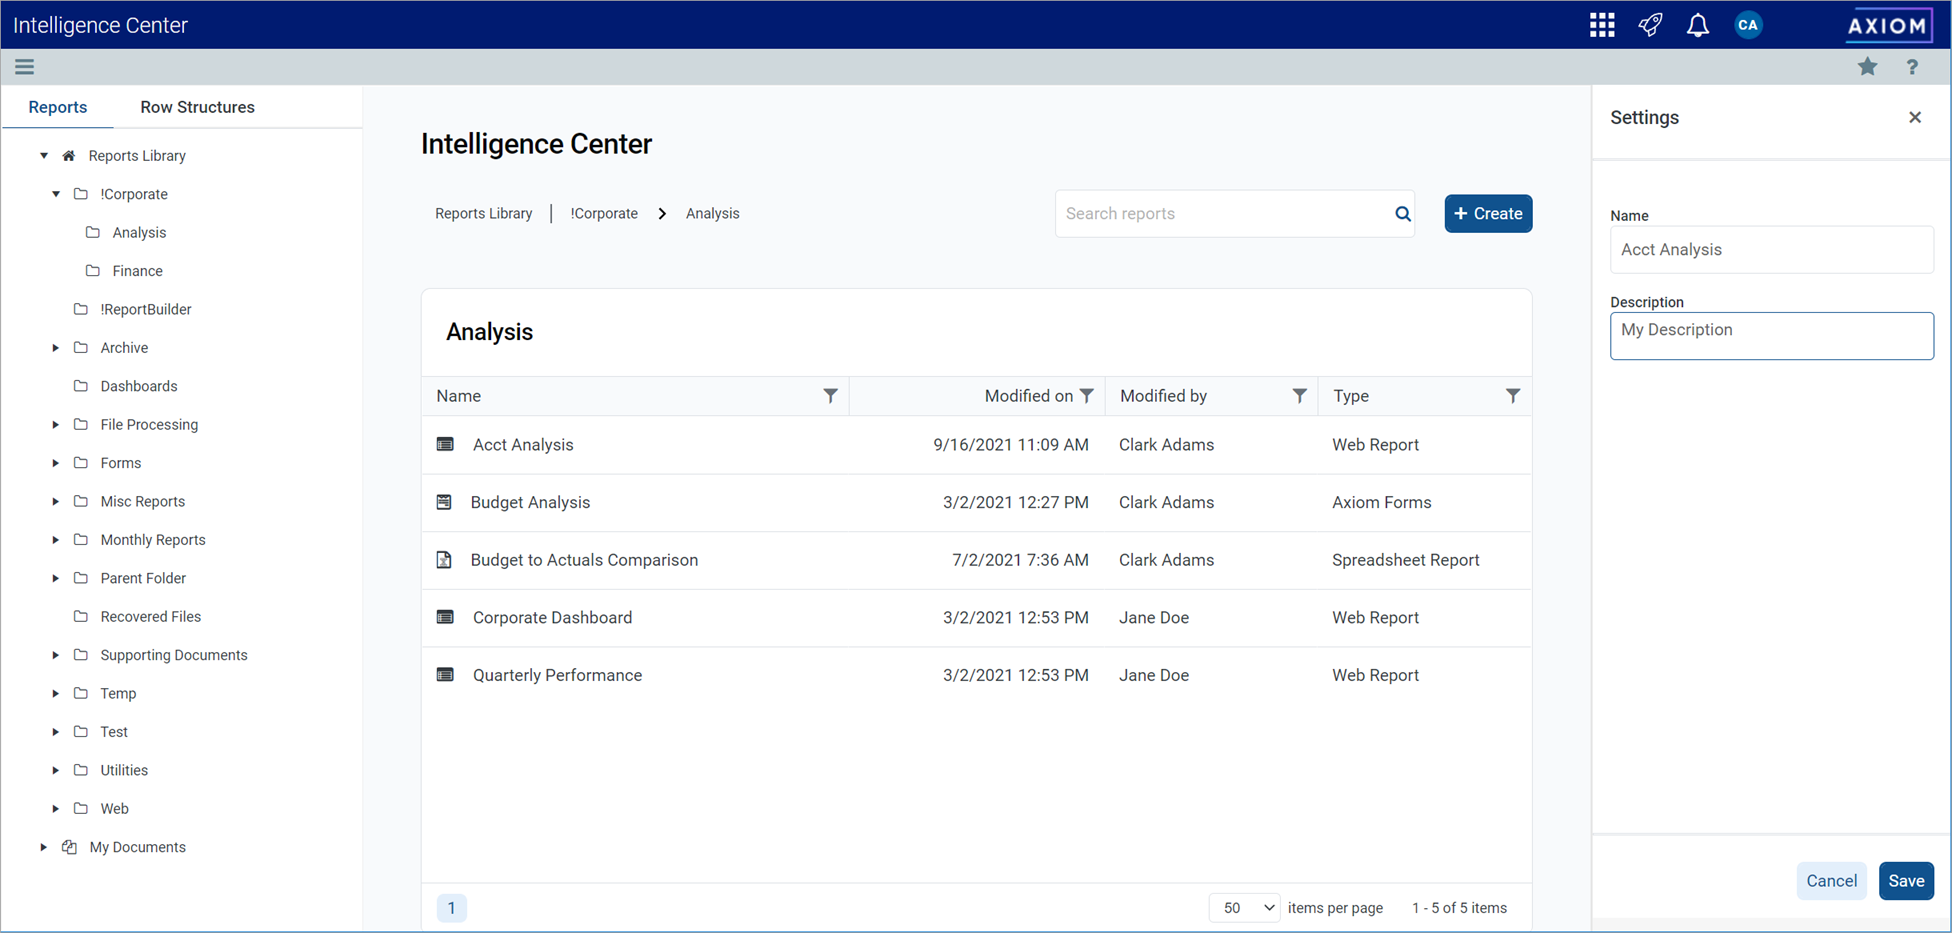
Task: Open filter for Type column
Action: pos(1512,396)
